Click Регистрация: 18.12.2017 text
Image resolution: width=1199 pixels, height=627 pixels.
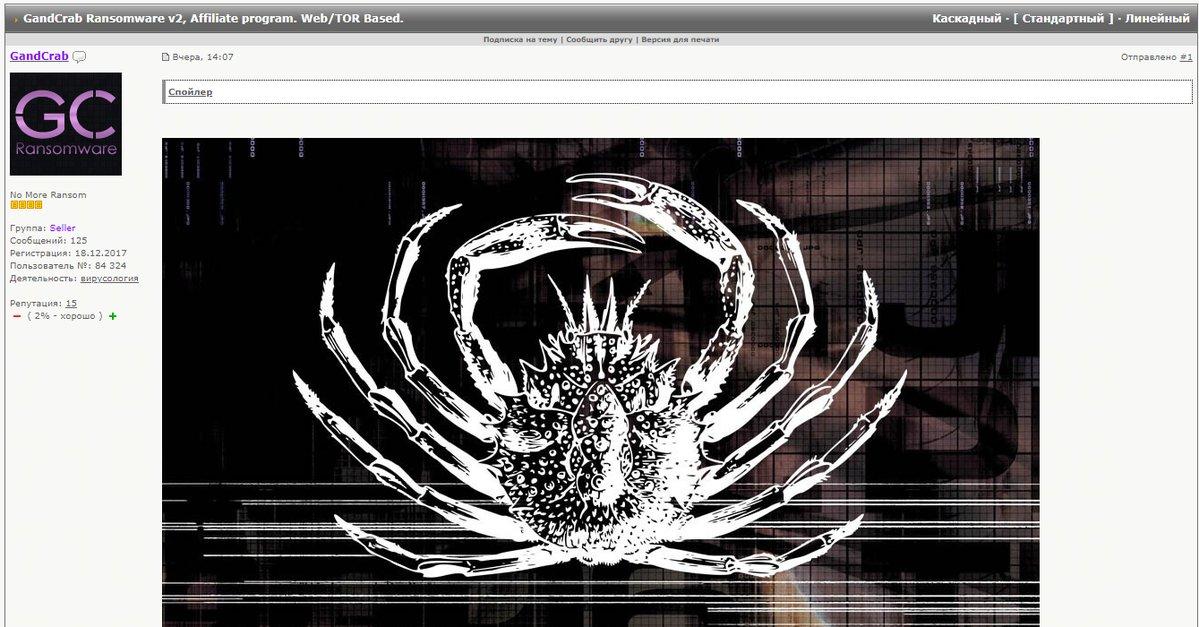click(68, 253)
